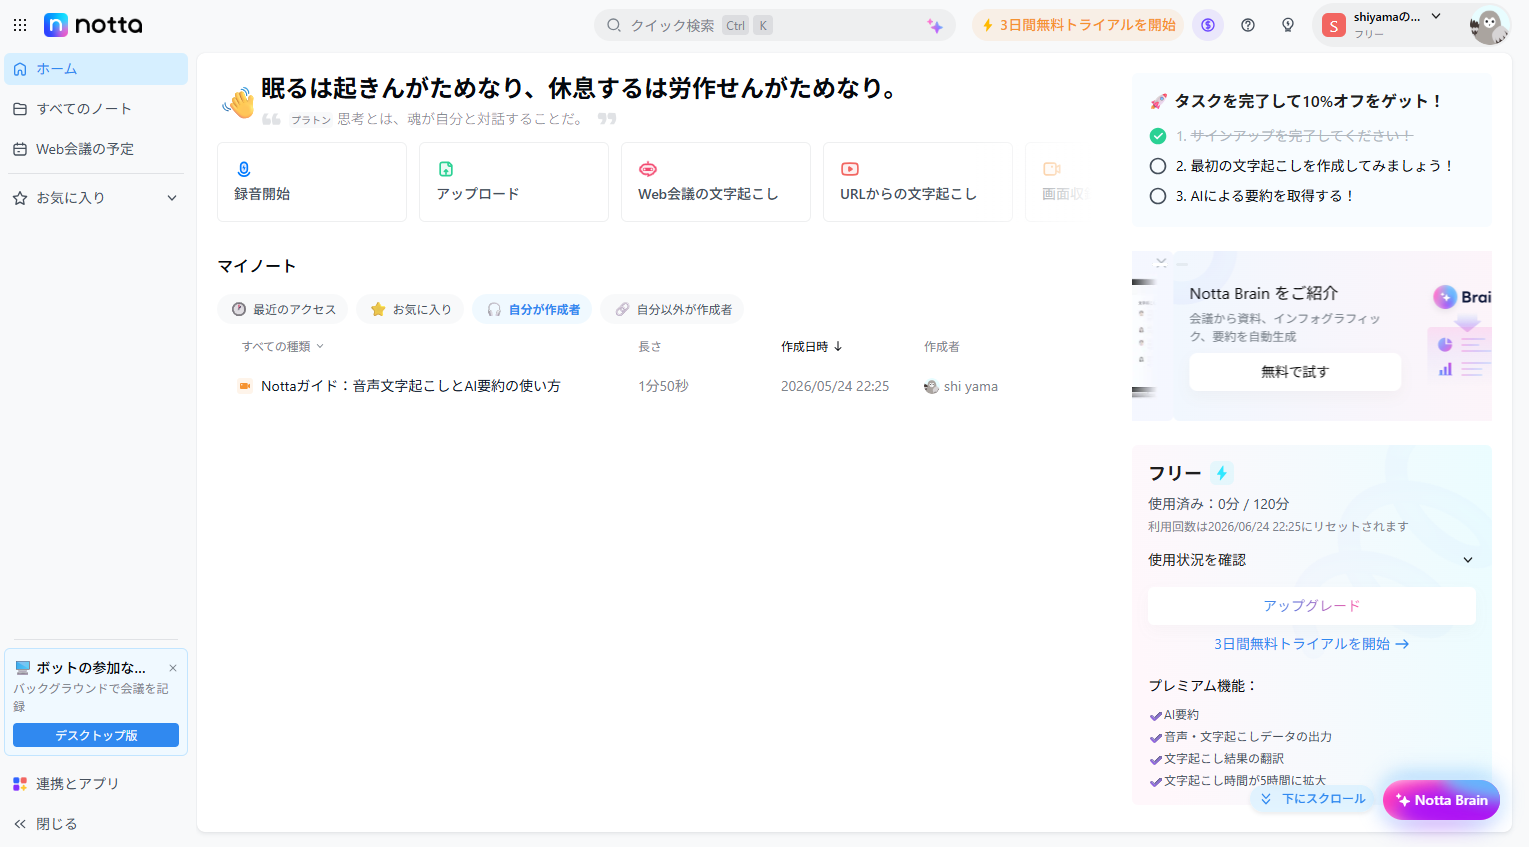
Task: Click the 下にスクロール button
Action: [1313, 799]
